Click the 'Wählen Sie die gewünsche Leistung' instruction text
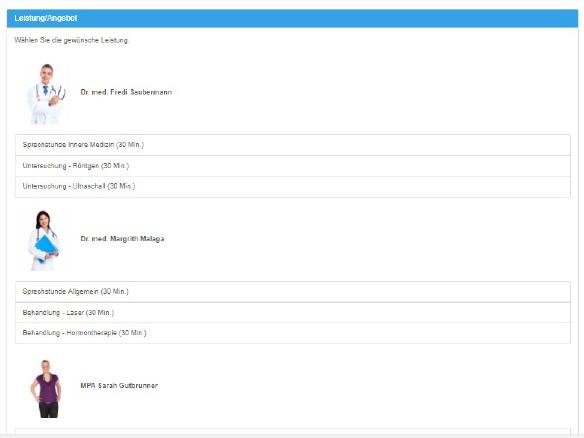Image resolution: width=584 pixels, height=438 pixels. (x=71, y=40)
